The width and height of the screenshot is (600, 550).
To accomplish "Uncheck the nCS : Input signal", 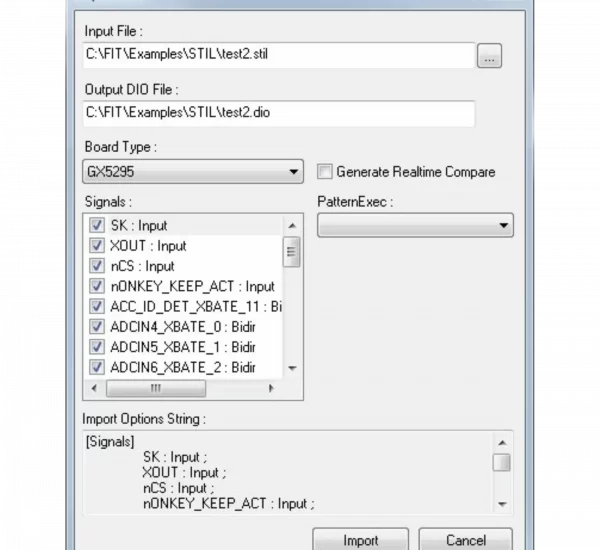I will (97, 266).
